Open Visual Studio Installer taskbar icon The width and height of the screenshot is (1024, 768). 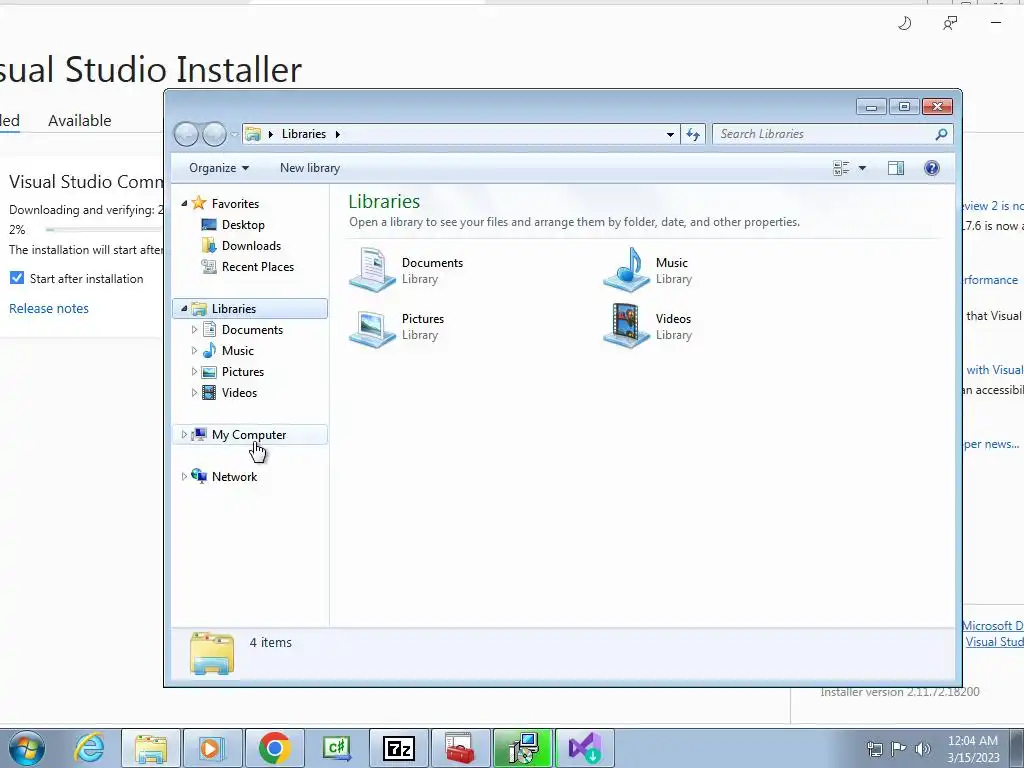click(x=584, y=748)
